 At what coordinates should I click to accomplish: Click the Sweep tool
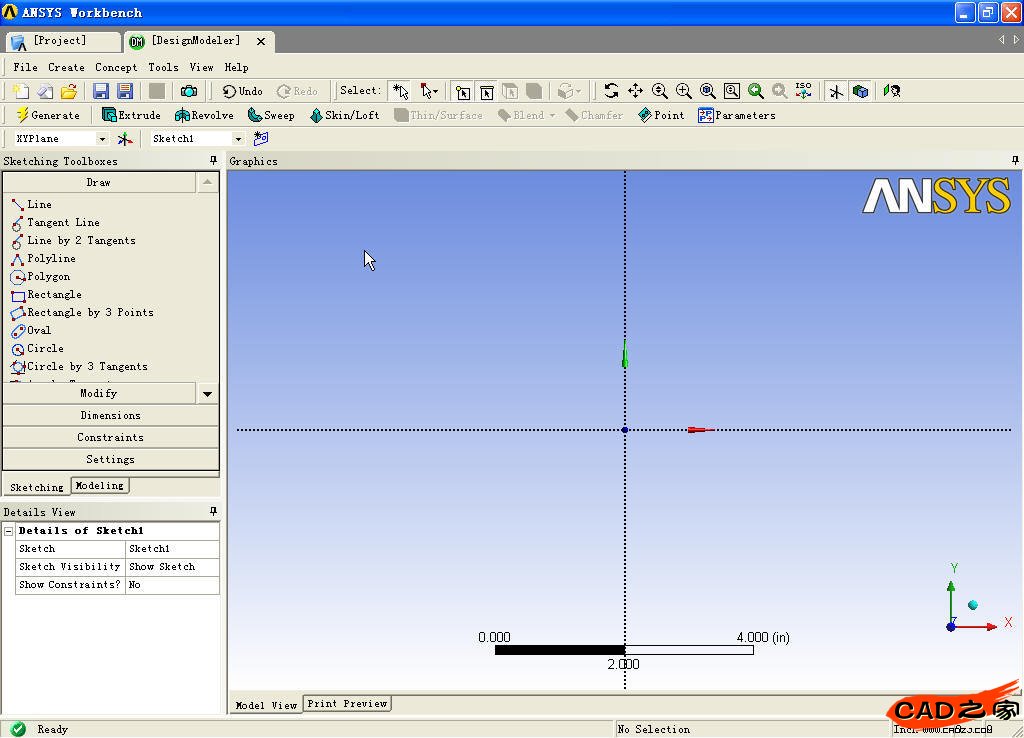pos(271,115)
